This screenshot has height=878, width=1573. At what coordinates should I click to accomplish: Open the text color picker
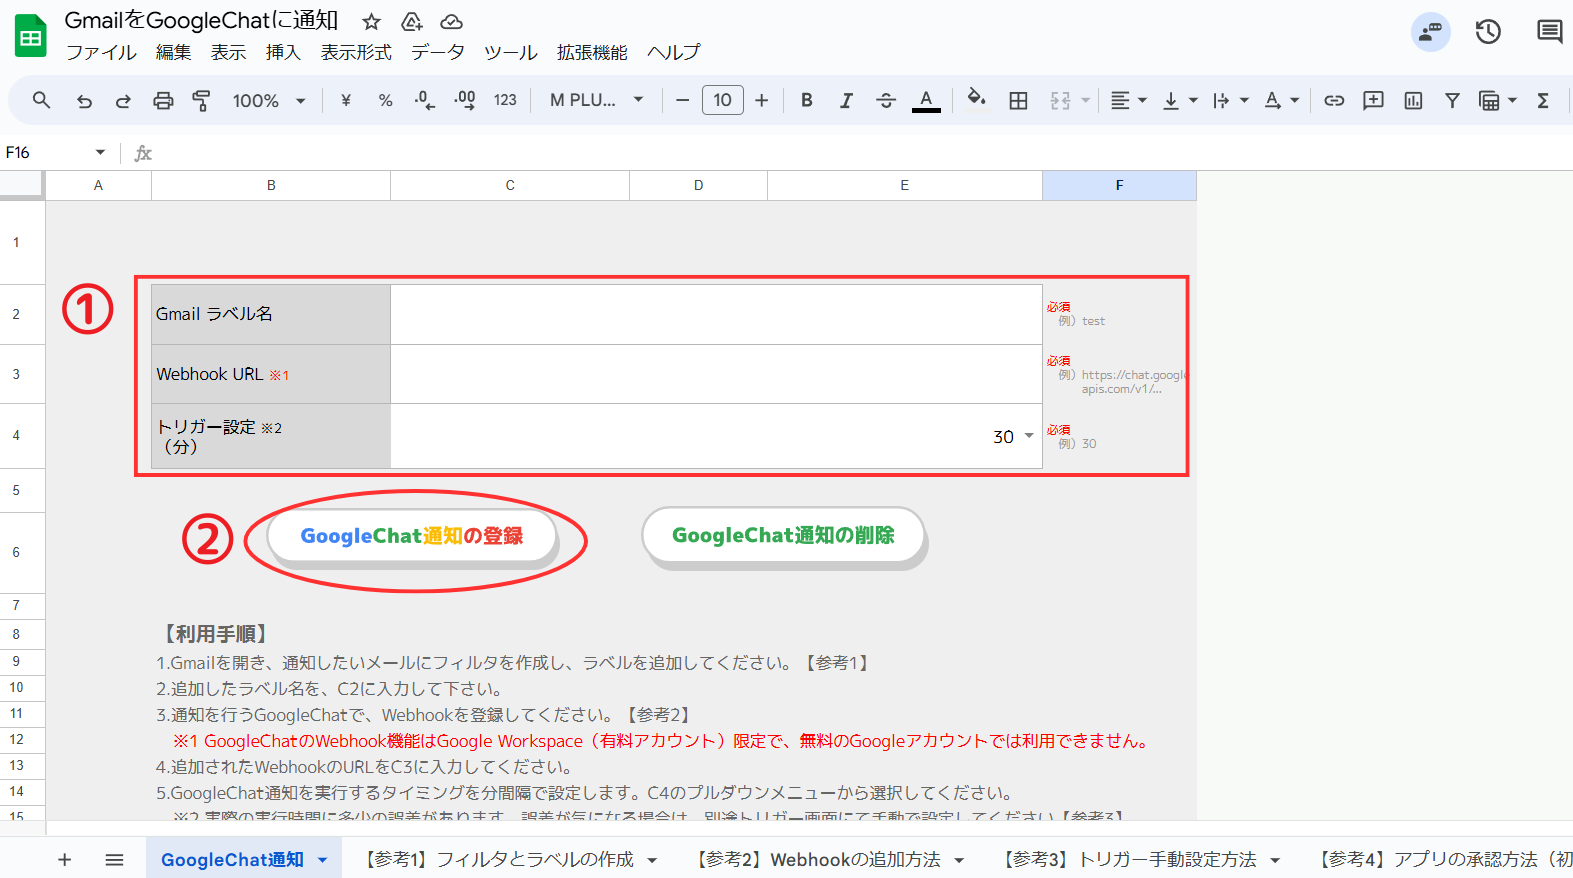tap(926, 100)
